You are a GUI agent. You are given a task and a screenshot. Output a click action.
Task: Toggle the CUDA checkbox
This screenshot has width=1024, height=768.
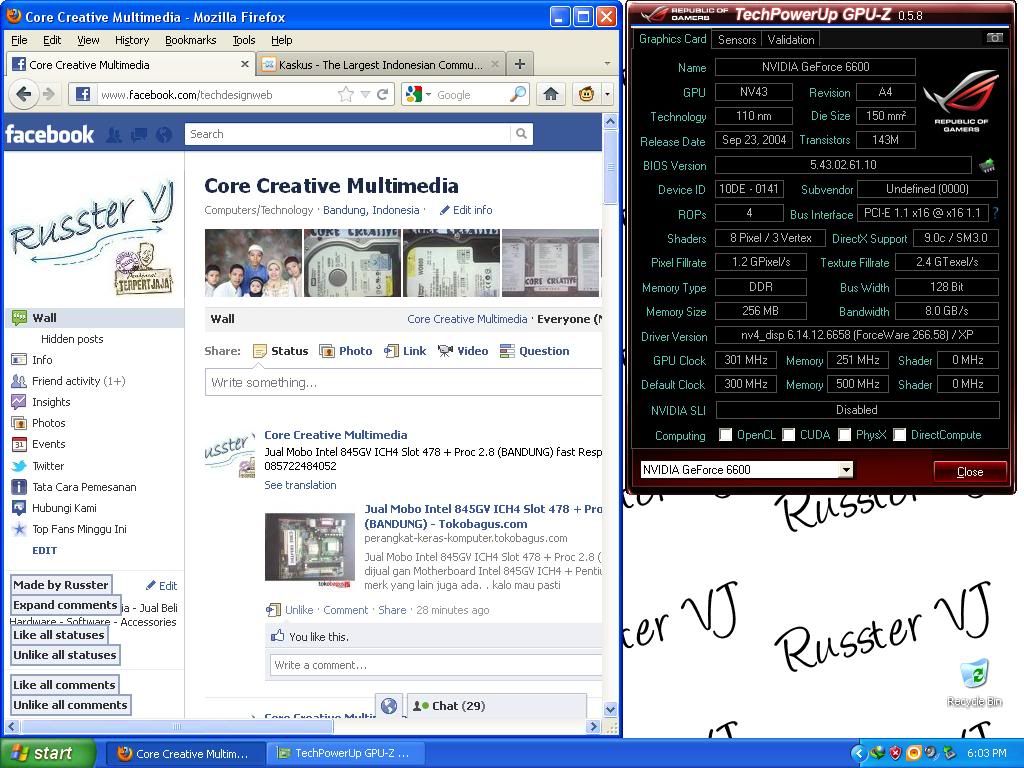click(789, 435)
